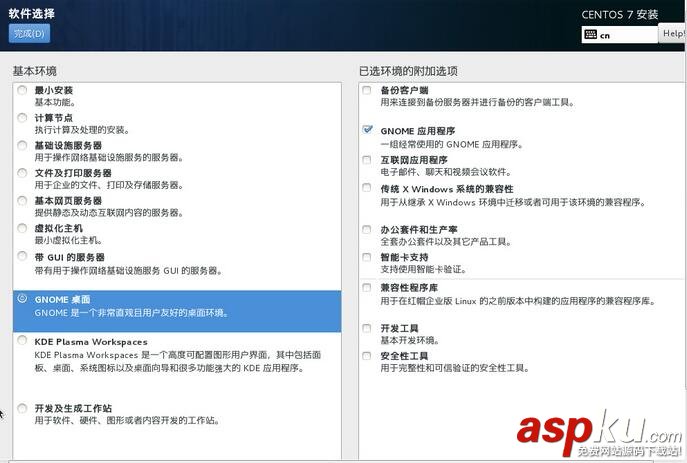Click the 开发及生成工作站 label

coord(73,409)
